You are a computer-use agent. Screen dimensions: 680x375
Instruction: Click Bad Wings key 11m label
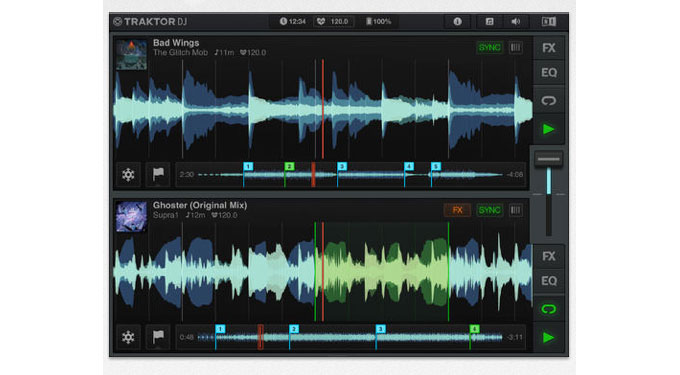click(x=224, y=52)
